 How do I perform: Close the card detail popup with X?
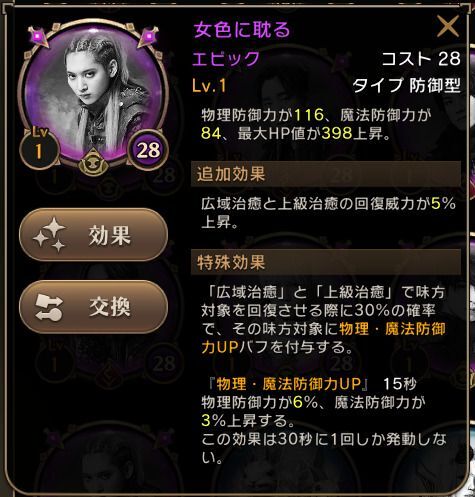coord(448,26)
